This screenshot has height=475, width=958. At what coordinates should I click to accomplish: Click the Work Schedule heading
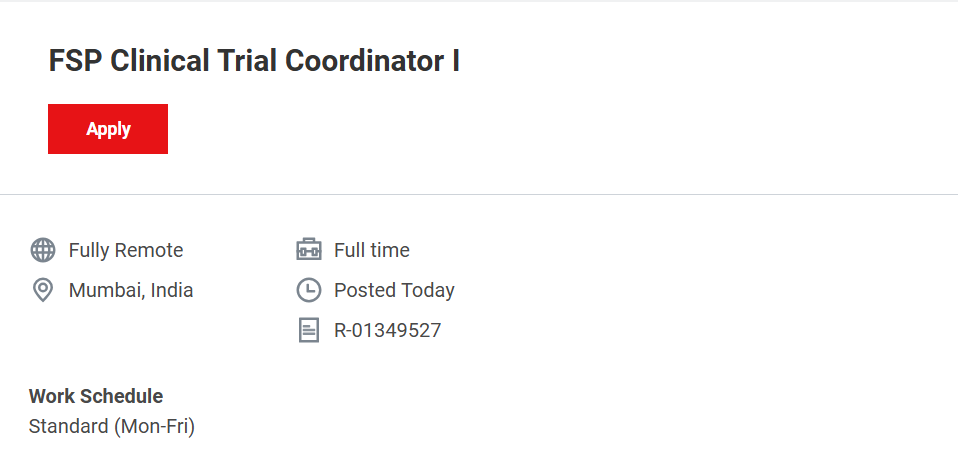point(96,396)
